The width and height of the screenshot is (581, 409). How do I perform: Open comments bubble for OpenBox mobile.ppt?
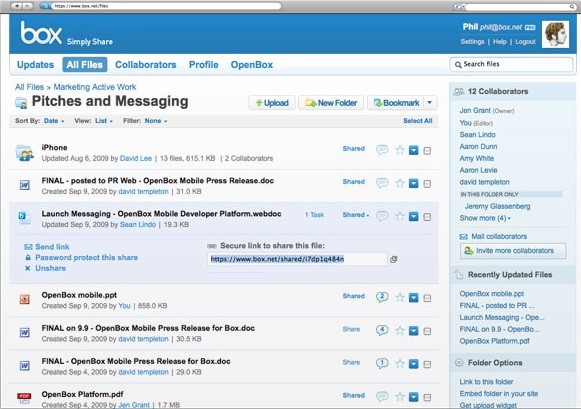(382, 297)
